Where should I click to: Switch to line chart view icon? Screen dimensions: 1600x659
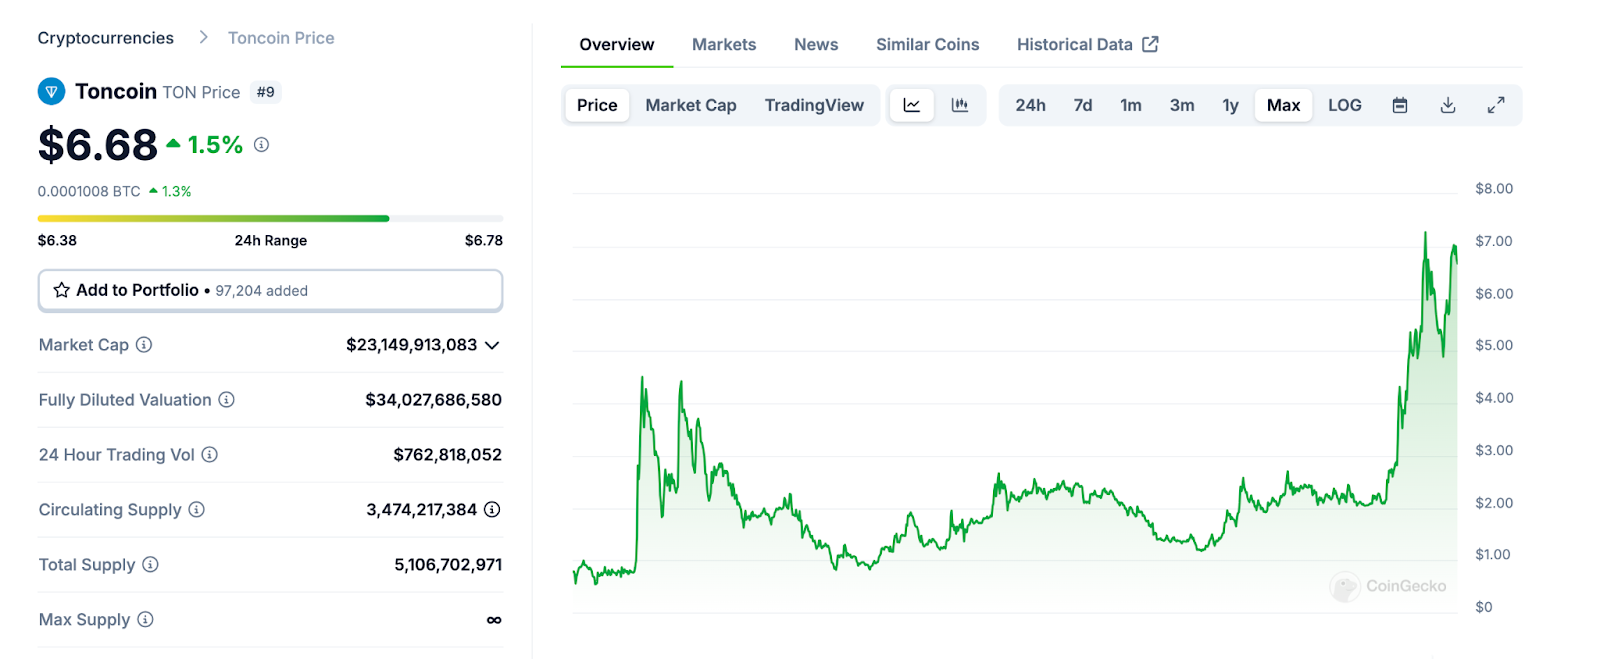pyautogui.click(x=912, y=105)
